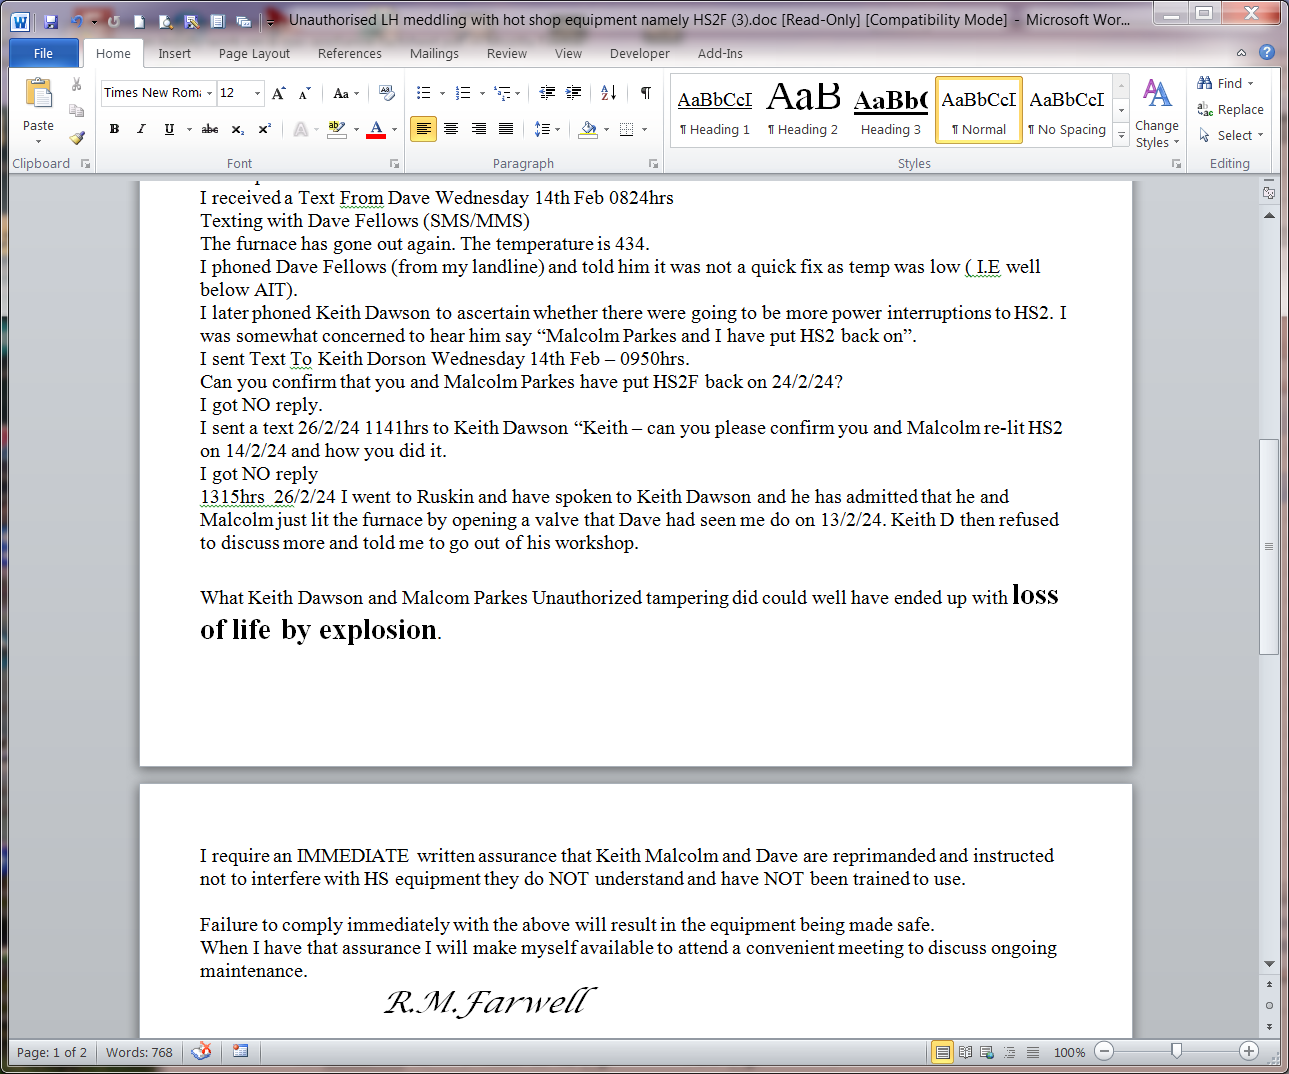Open the Numbering list dropdown
The image size is (1289, 1074).
click(x=481, y=93)
